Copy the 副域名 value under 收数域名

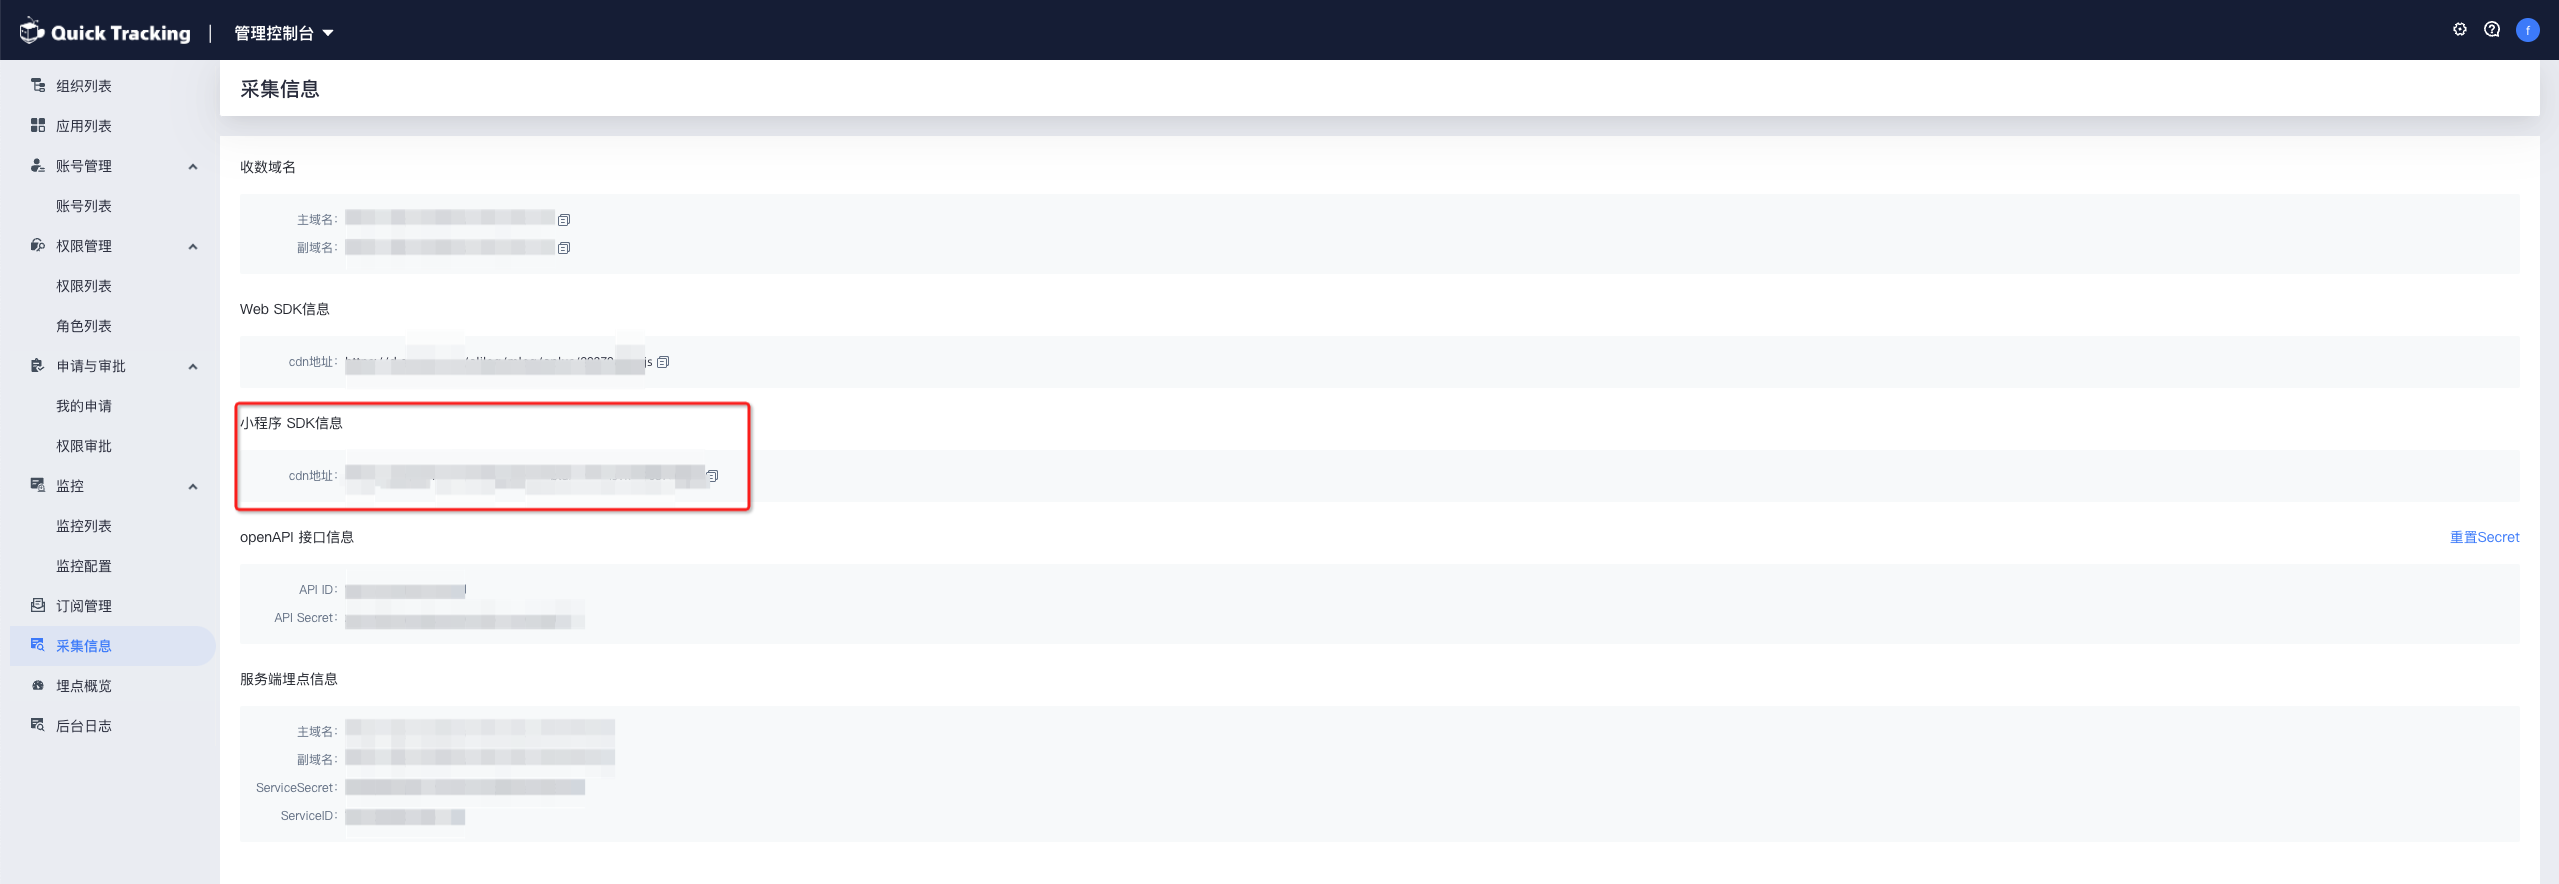click(x=564, y=248)
